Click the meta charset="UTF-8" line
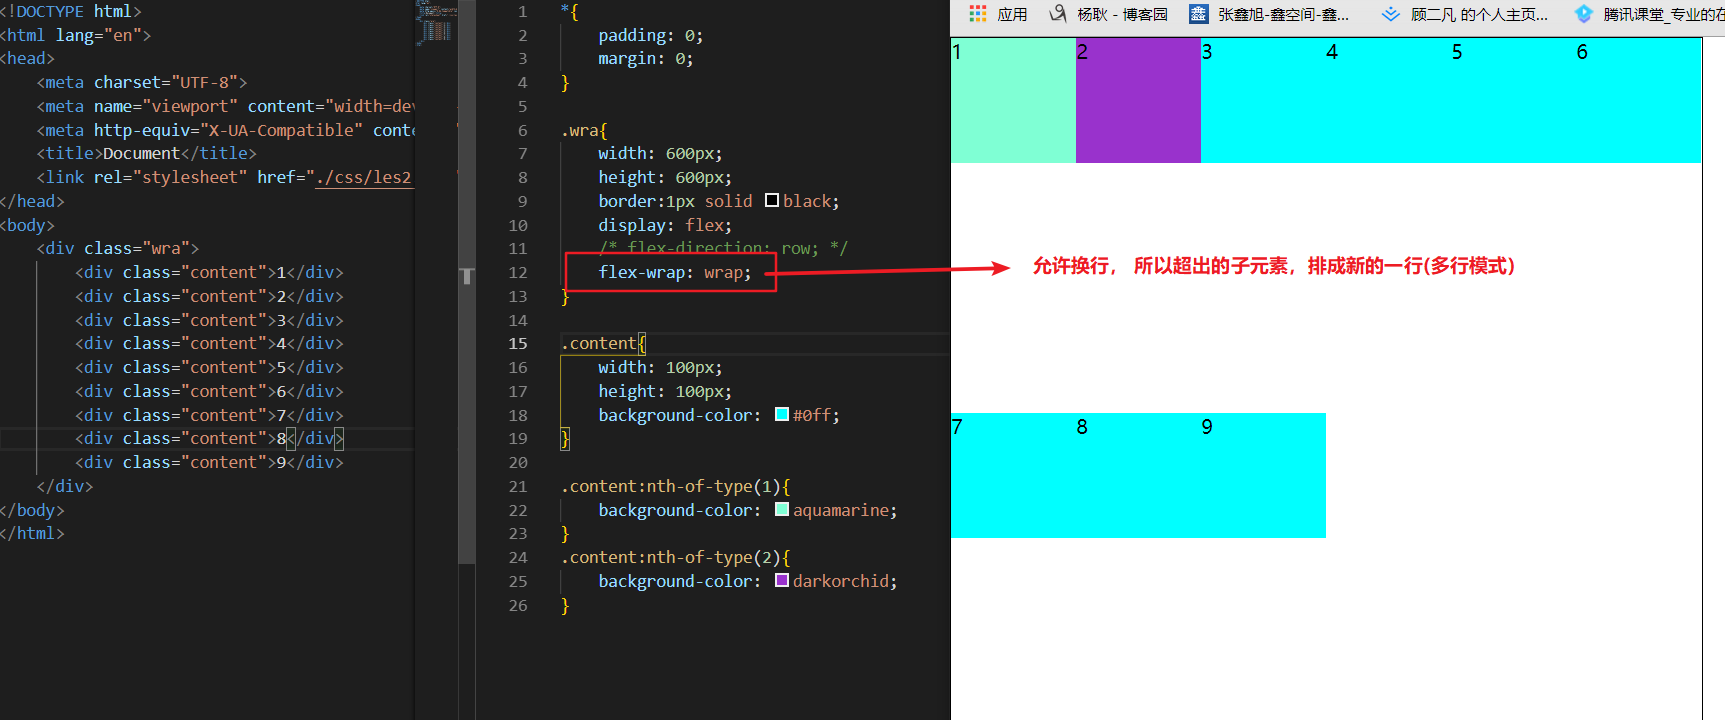Image resolution: width=1725 pixels, height=720 pixels. (x=142, y=82)
